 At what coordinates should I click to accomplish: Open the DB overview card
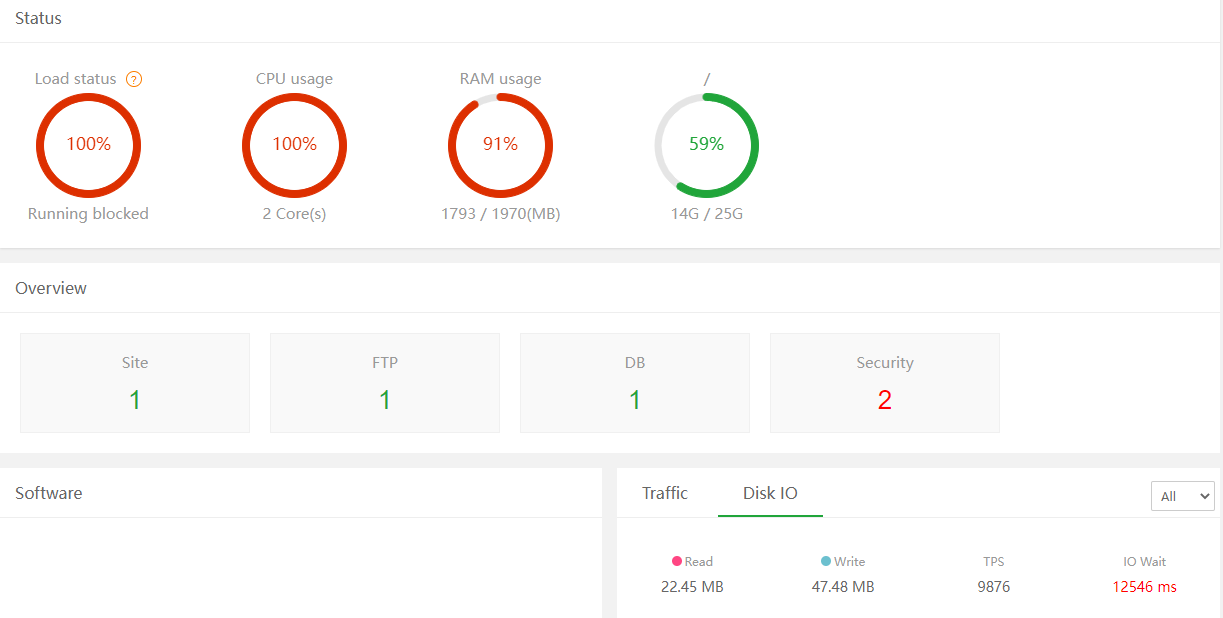click(635, 383)
